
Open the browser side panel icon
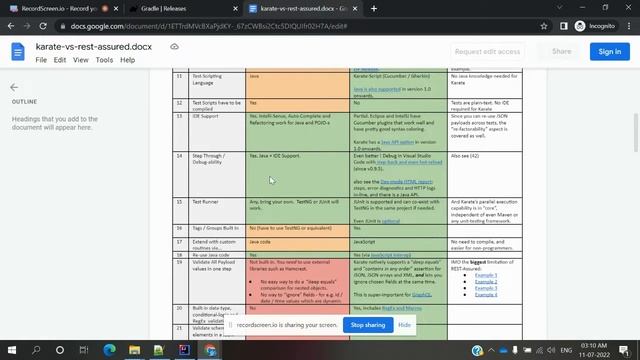point(564,26)
